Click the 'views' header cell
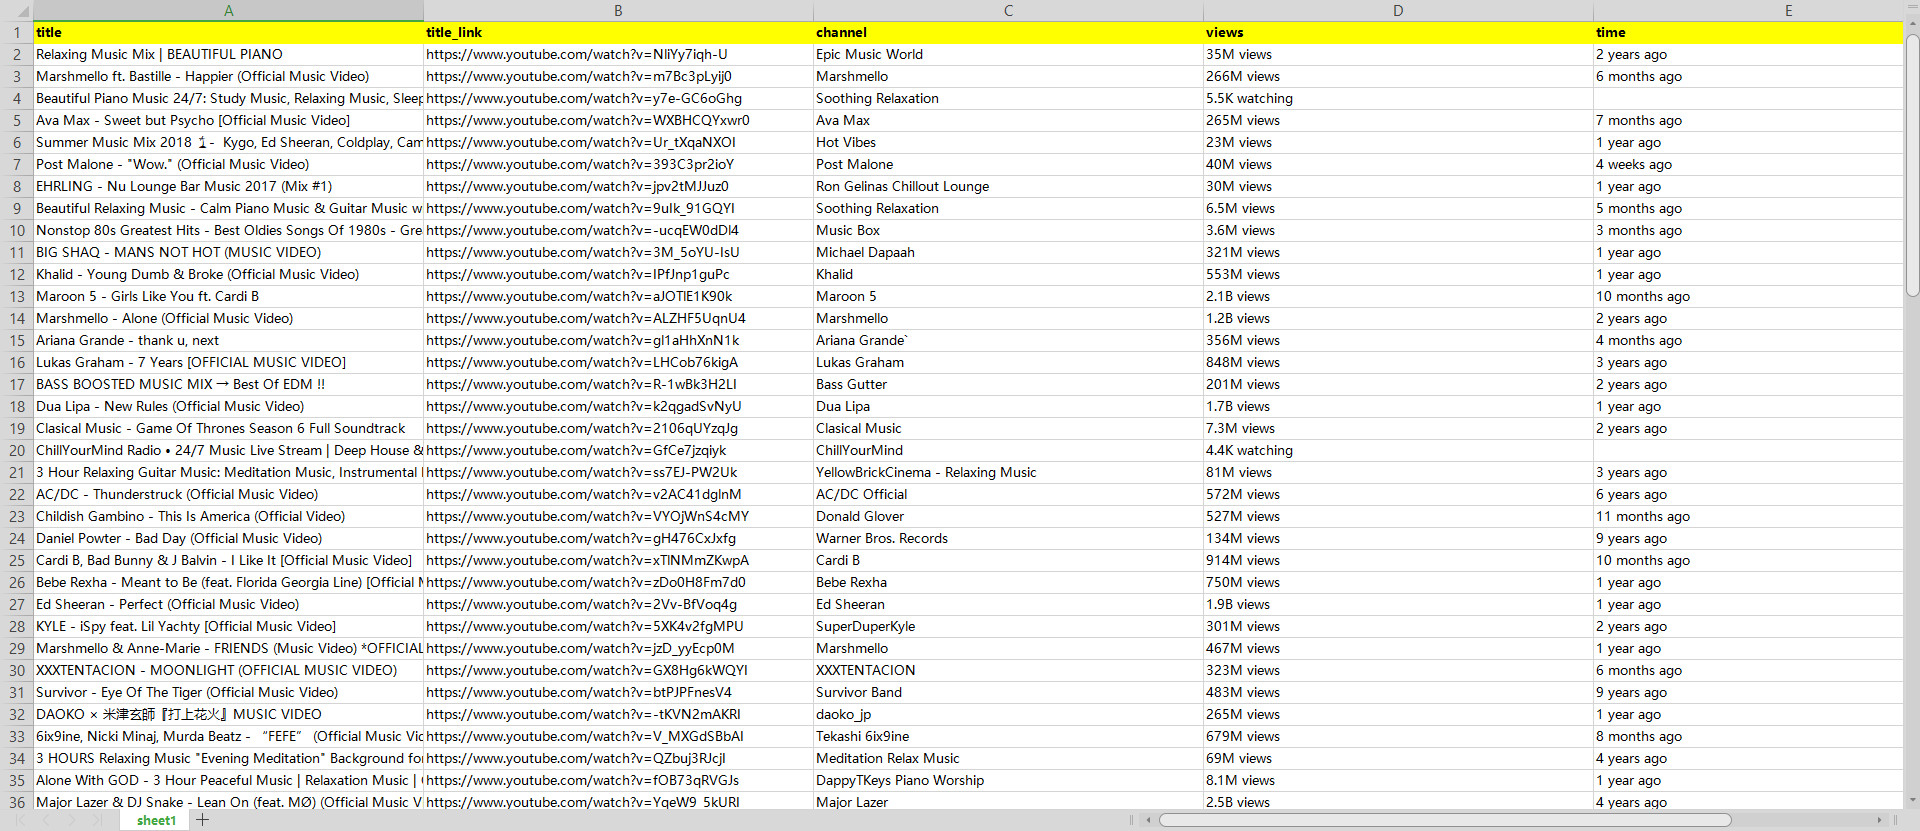 tap(1398, 32)
